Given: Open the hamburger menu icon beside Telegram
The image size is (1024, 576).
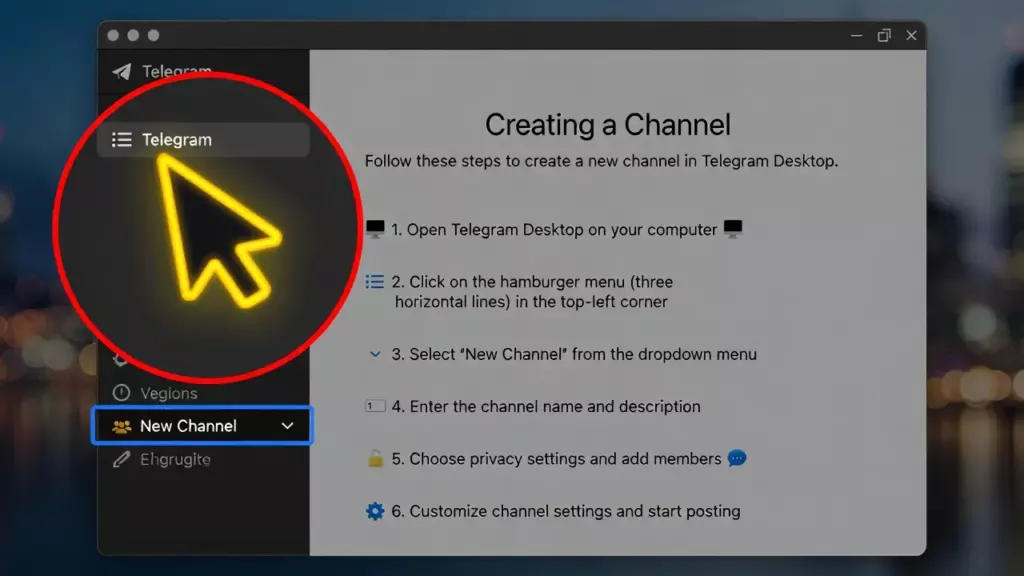Looking at the screenshot, I should click(122, 140).
